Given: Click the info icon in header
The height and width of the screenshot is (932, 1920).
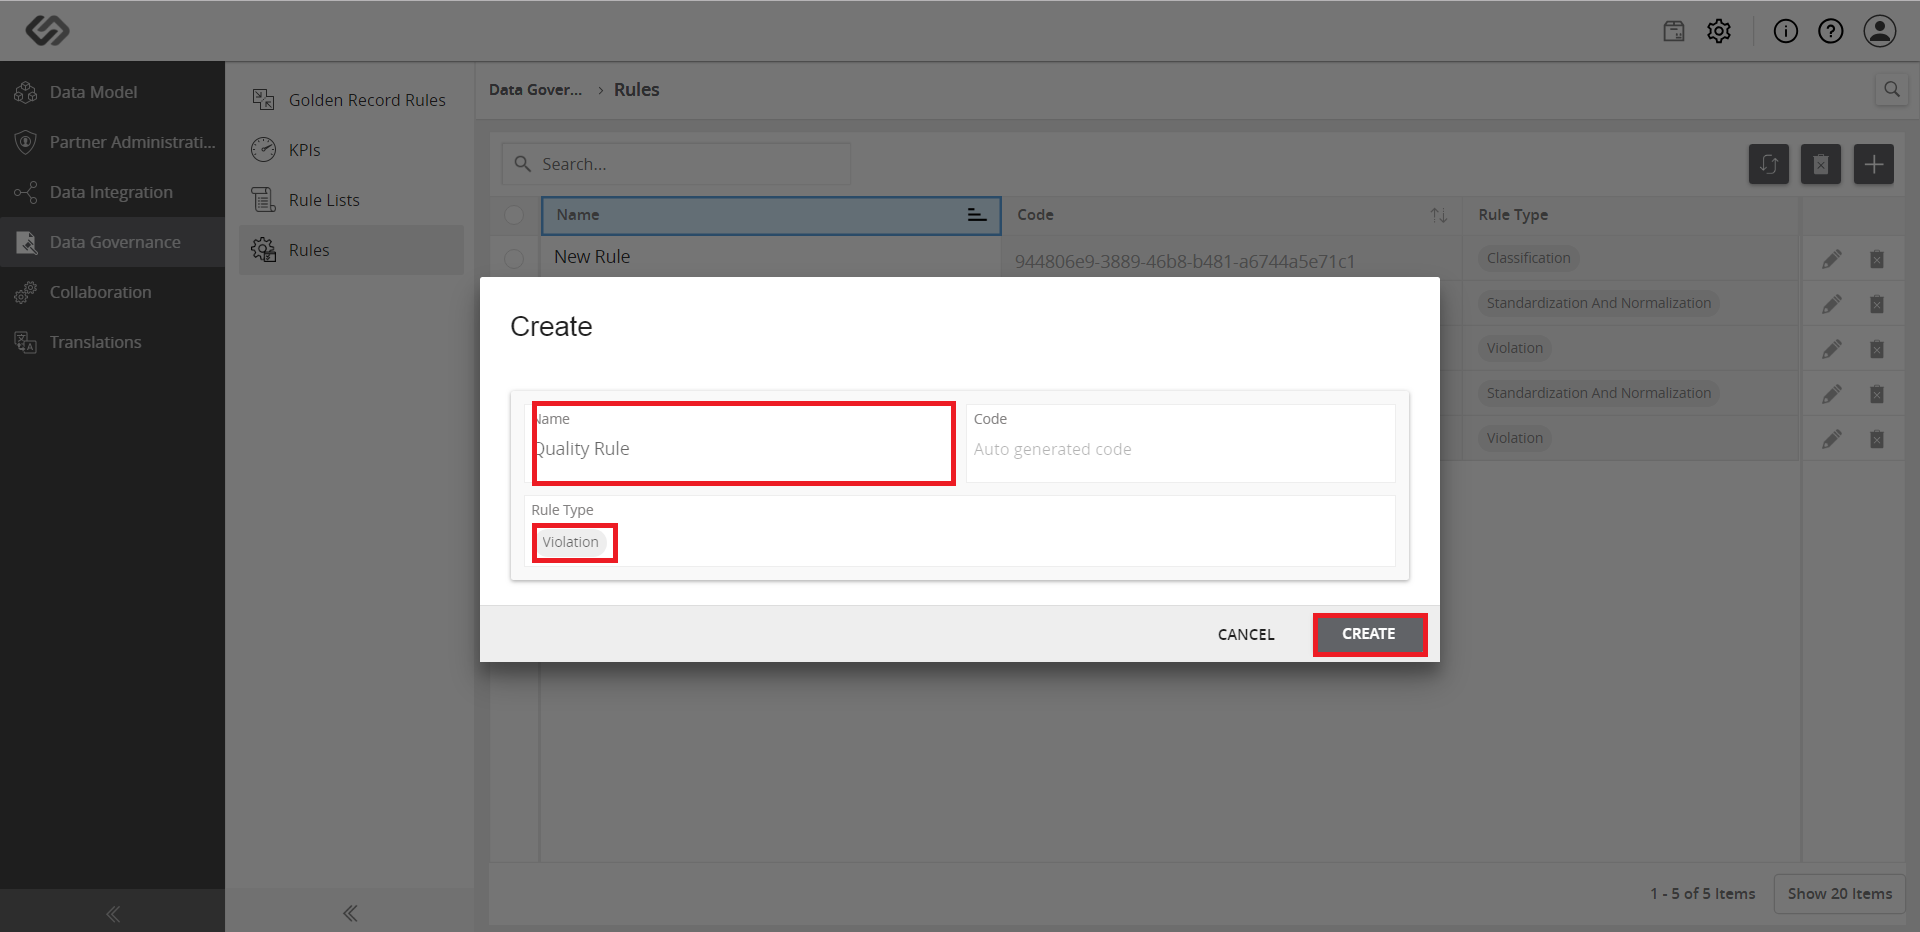Looking at the screenshot, I should [x=1786, y=31].
